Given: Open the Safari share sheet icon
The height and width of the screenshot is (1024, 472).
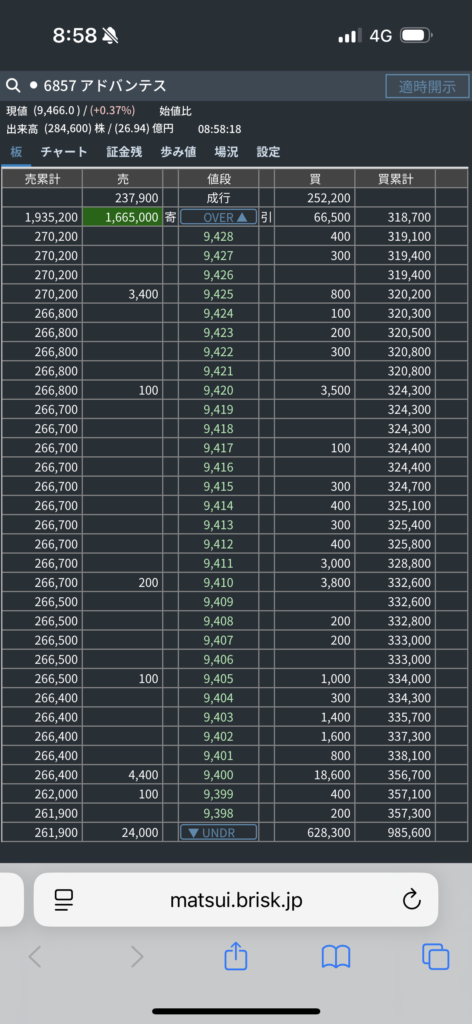Looking at the screenshot, I should point(236,957).
